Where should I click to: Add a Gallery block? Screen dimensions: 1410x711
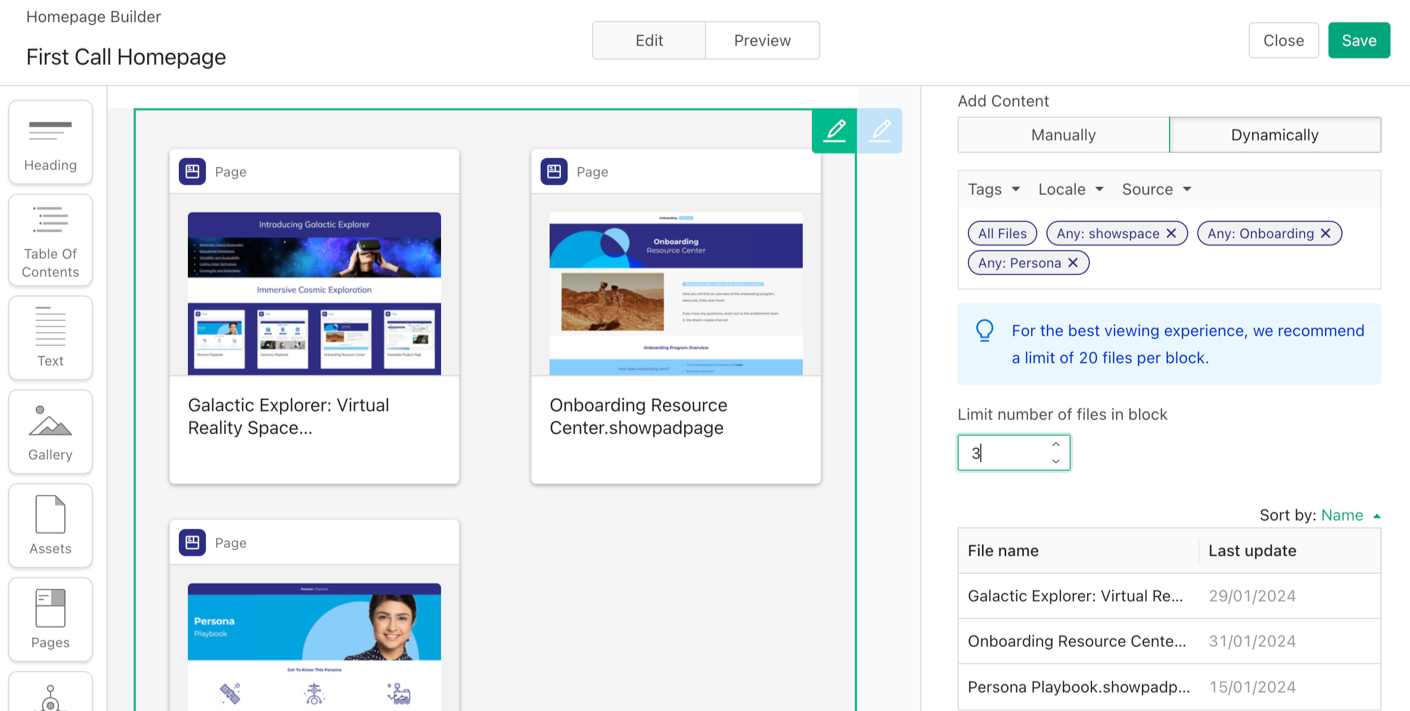tap(50, 432)
